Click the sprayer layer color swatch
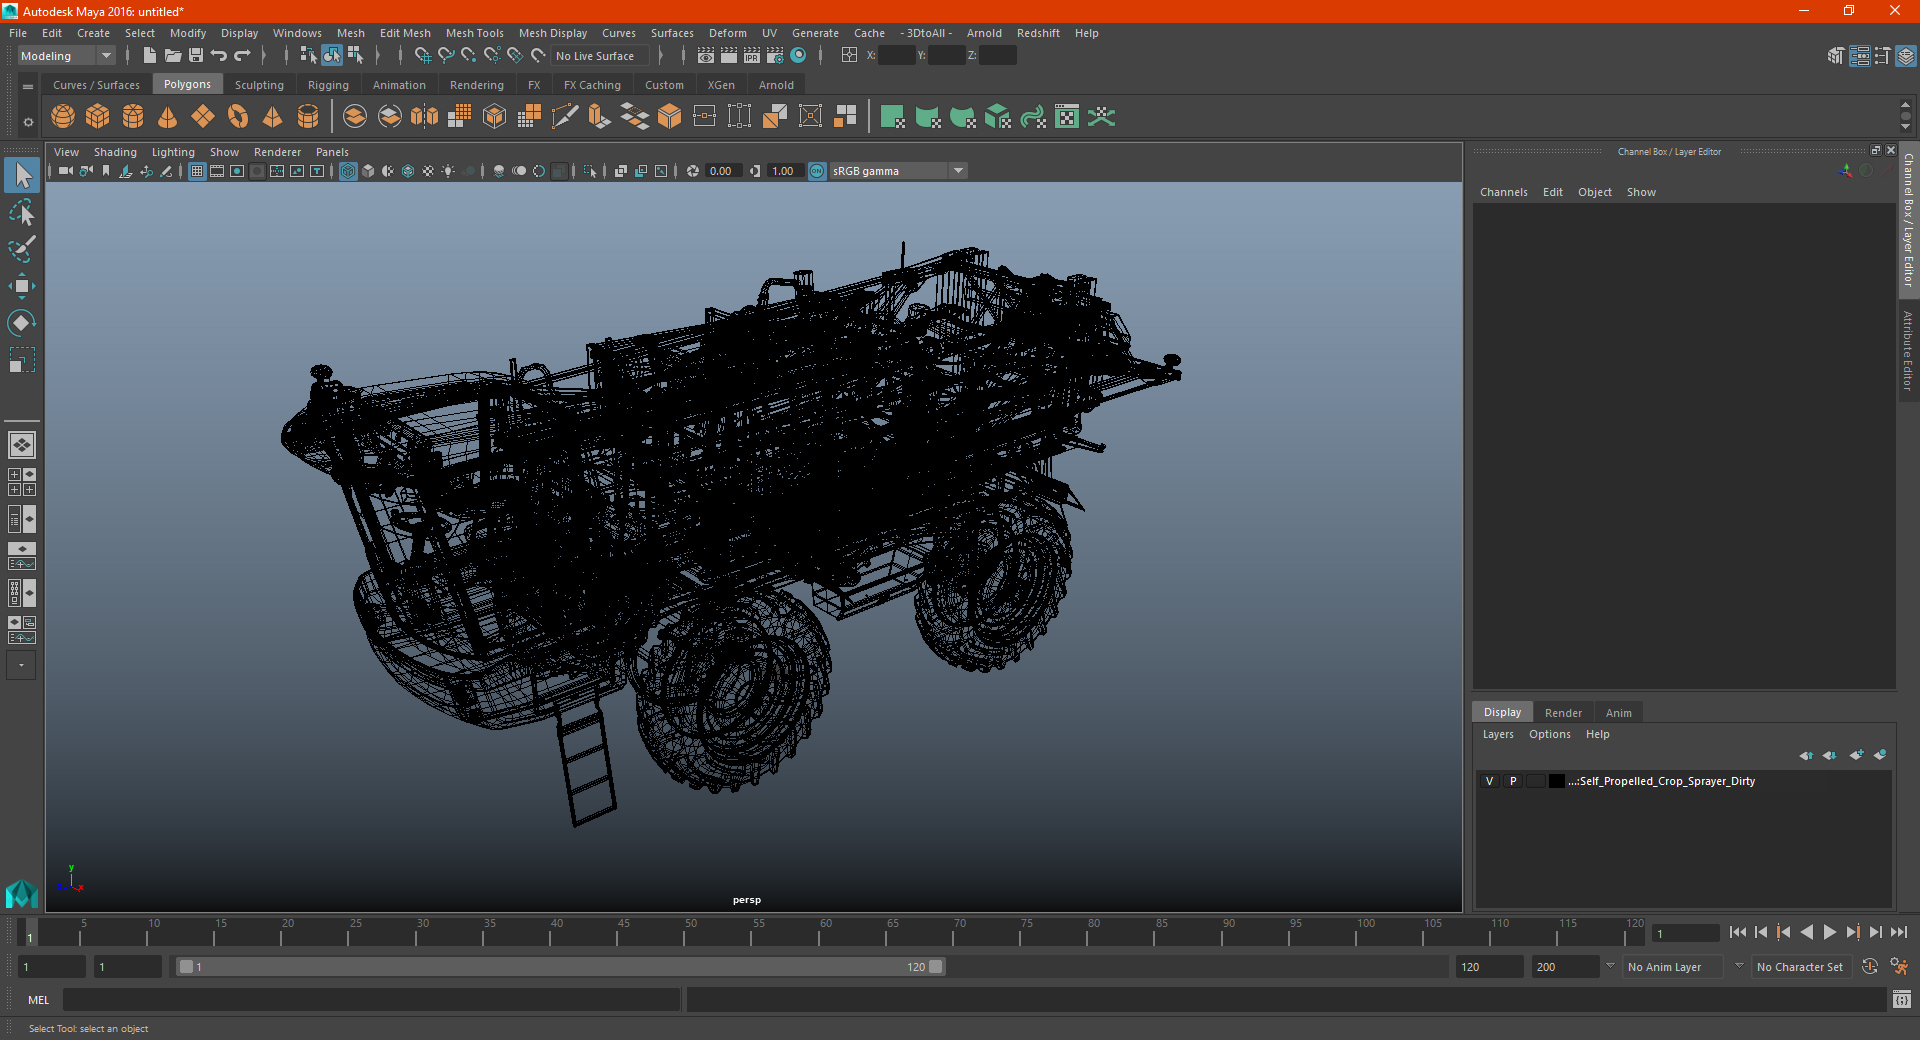 (1557, 781)
